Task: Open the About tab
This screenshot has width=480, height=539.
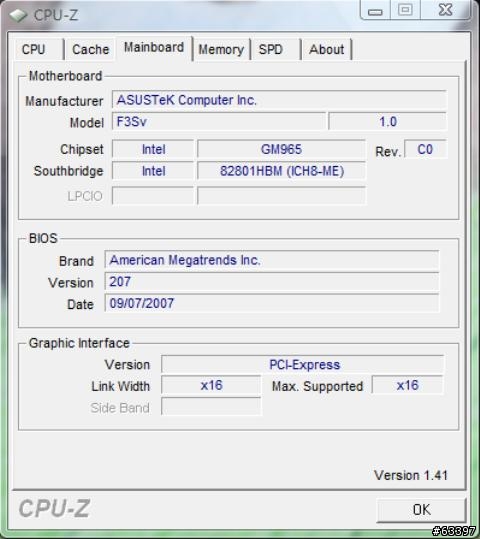Action: [x=326, y=50]
